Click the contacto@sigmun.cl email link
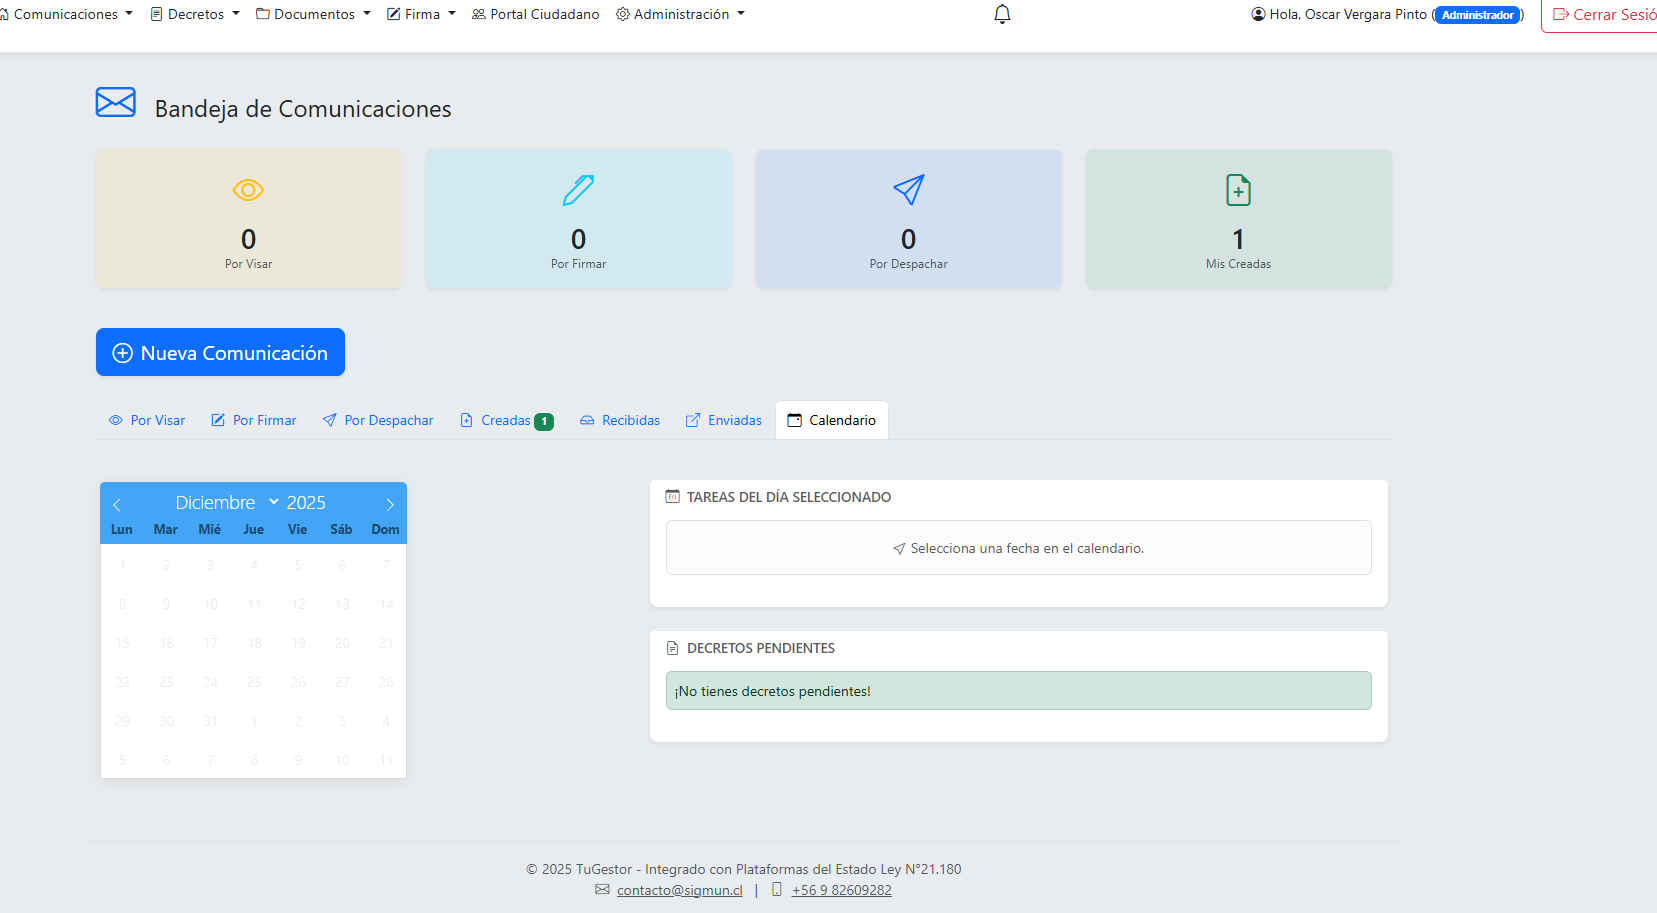Viewport: 1657px width, 913px height. [679, 890]
